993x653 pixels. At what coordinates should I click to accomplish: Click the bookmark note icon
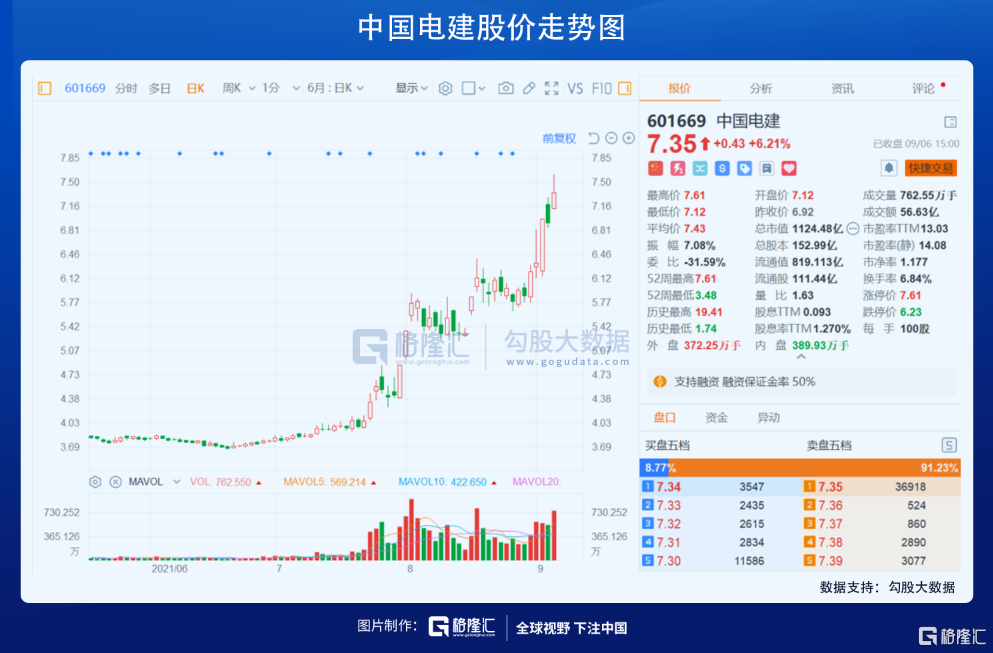coord(766,168)
